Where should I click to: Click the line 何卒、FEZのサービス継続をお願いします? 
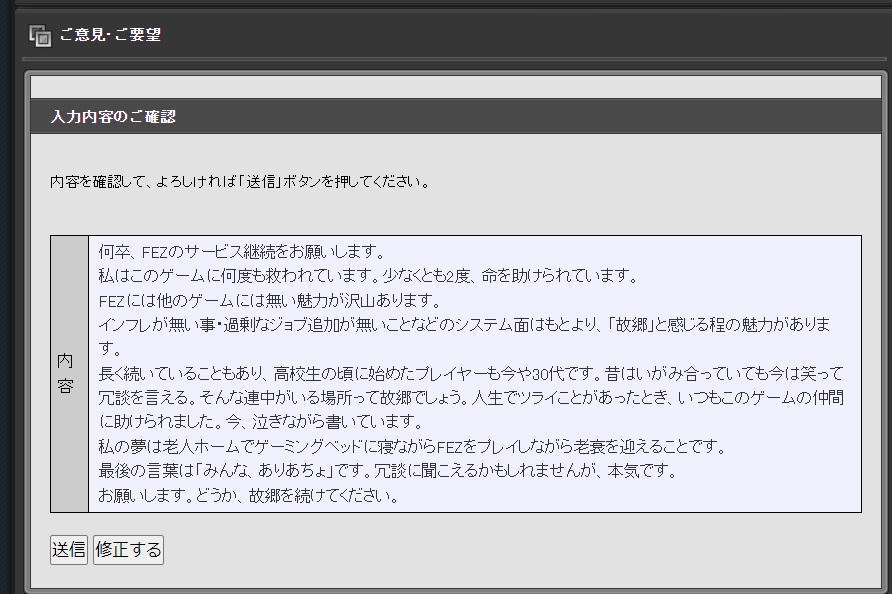point(242,251)
